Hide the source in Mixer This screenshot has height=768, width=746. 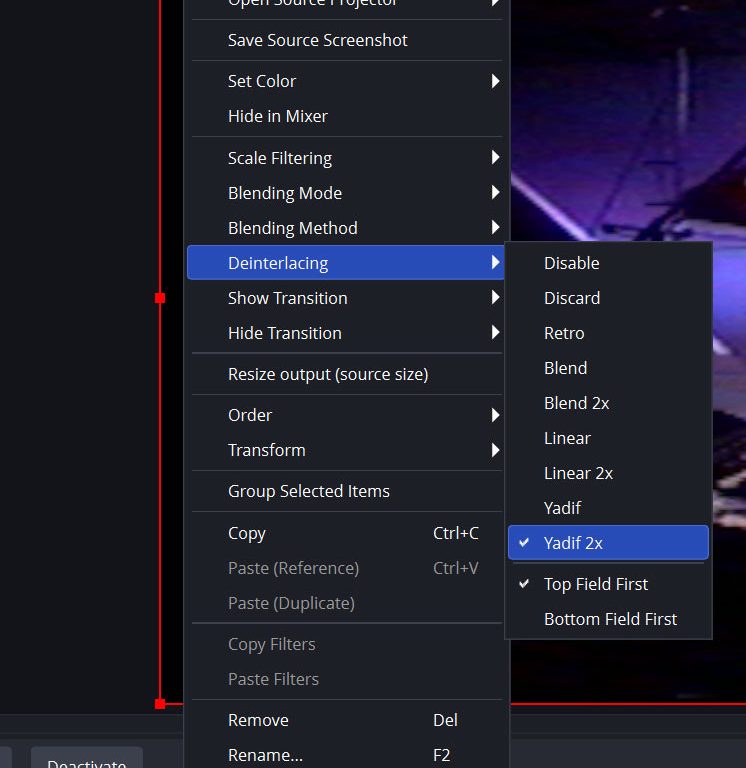(277, 116)
